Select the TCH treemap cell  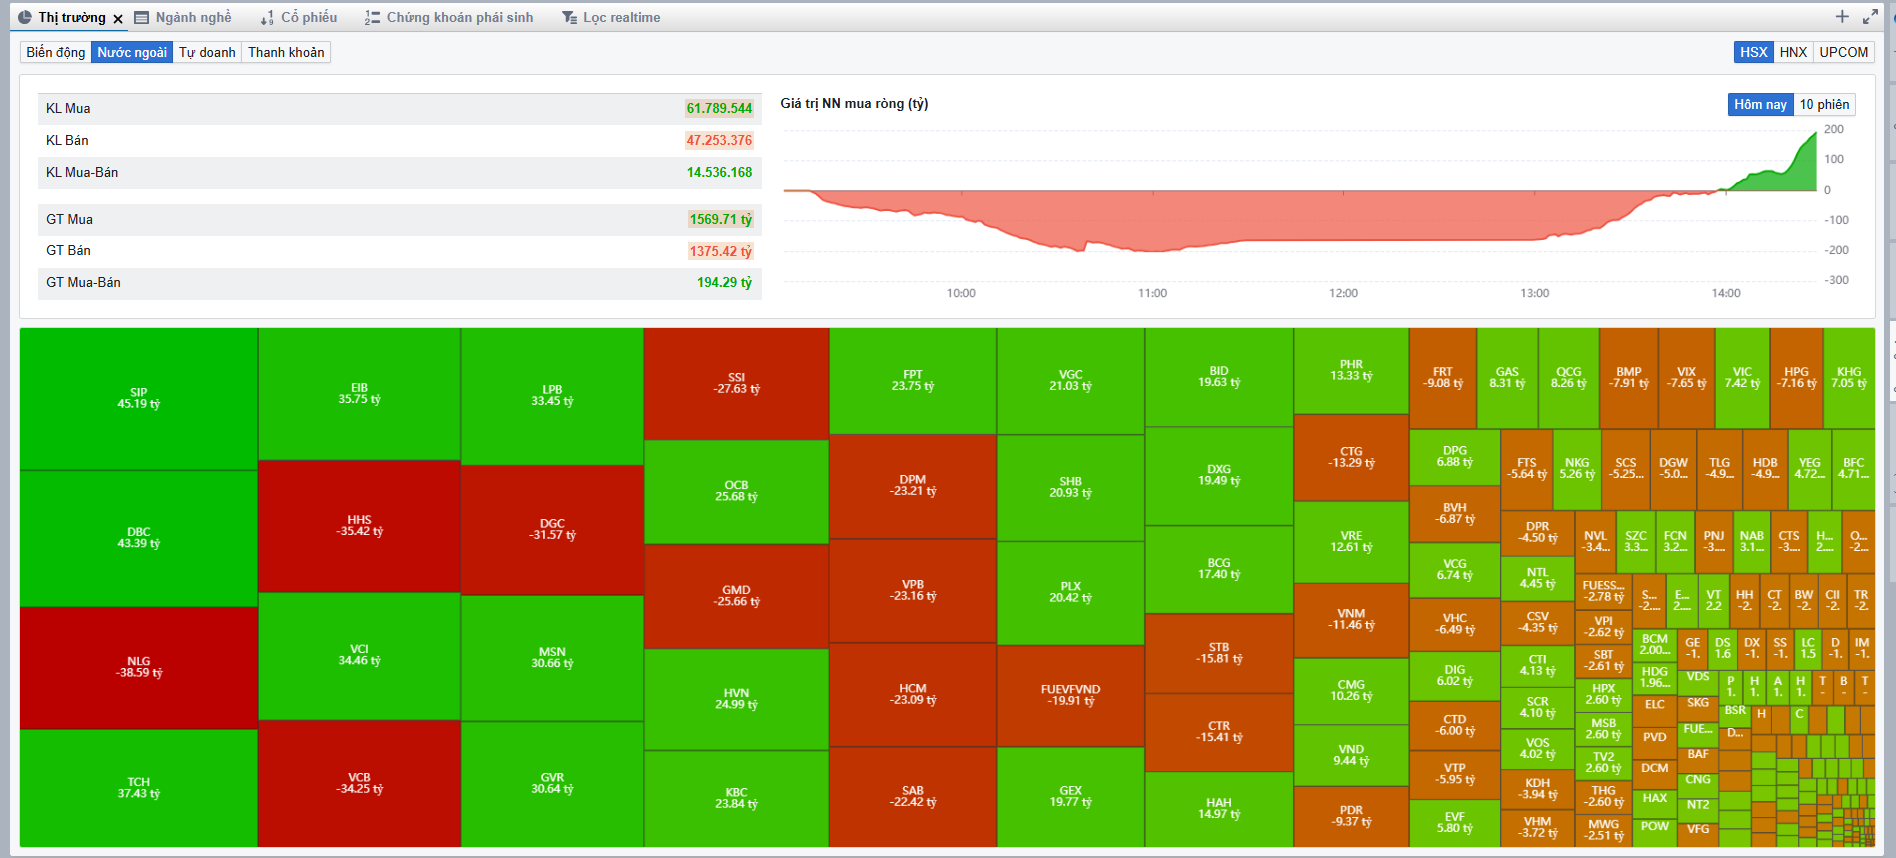coord(139,788)
